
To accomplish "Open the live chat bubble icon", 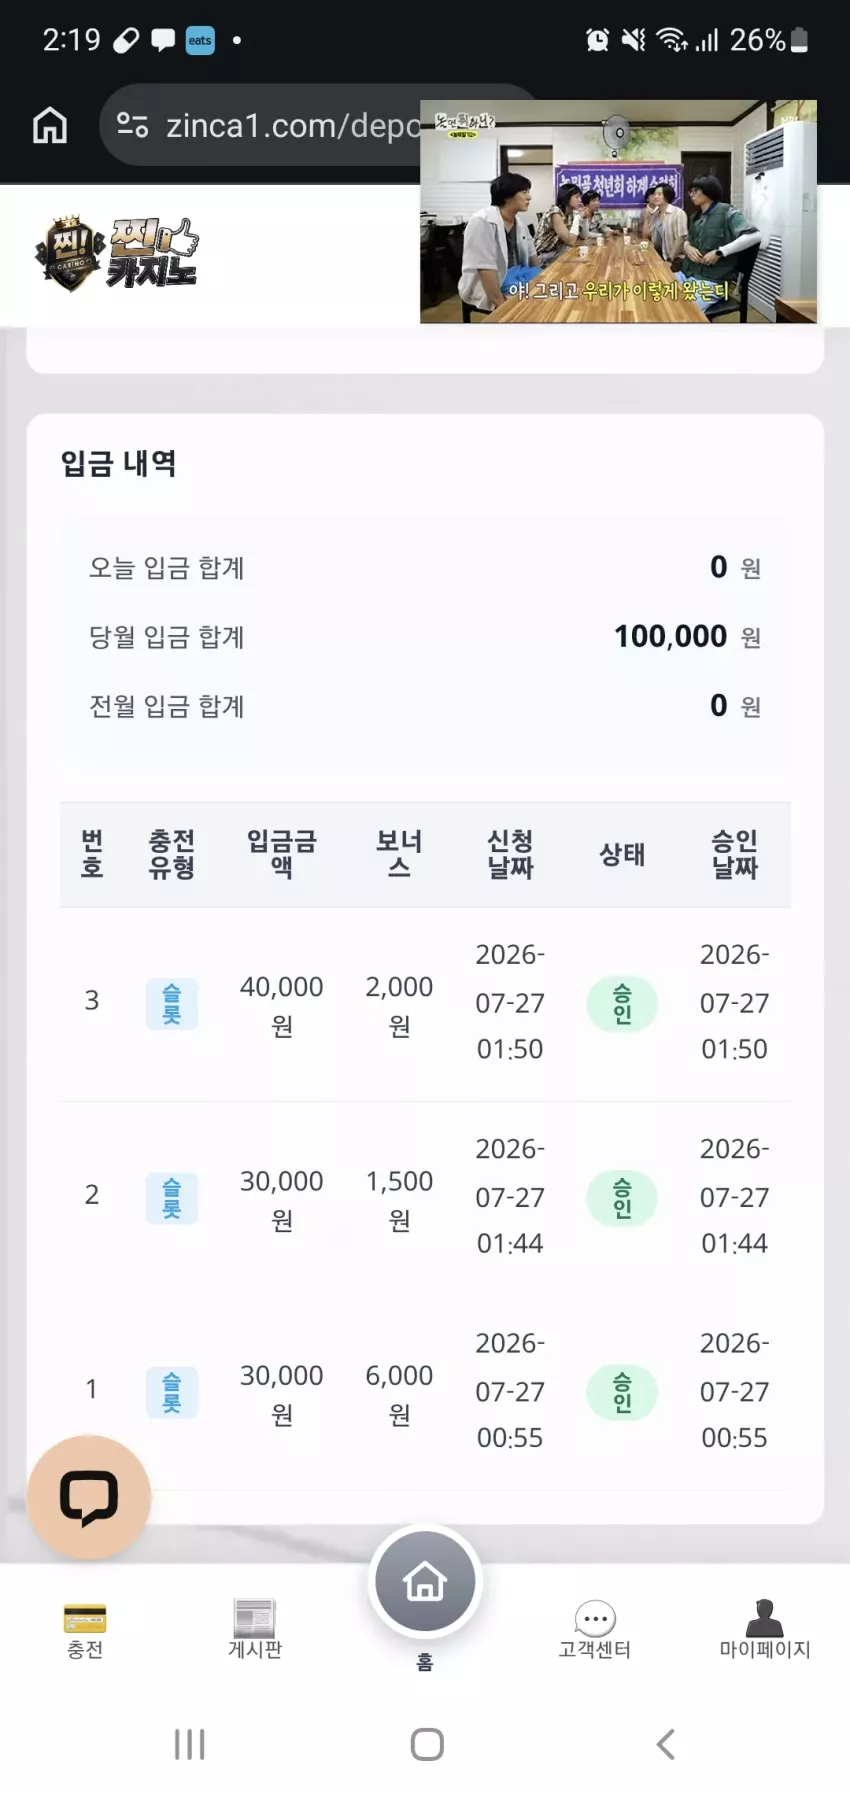I will [x=89, y=1497].
